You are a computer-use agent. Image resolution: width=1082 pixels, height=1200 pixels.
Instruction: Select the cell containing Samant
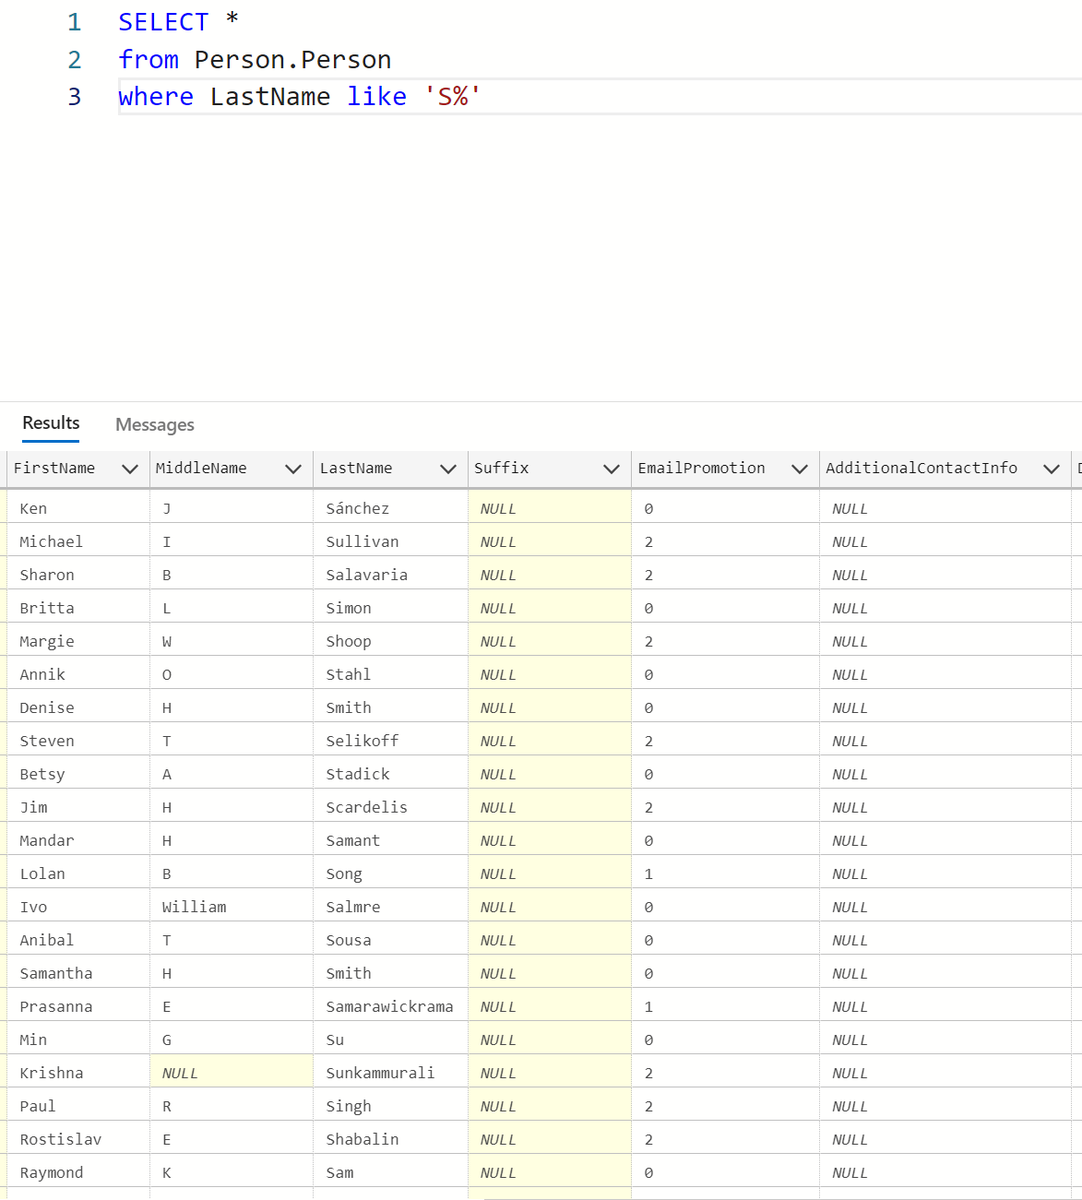pyautogui.click(x=390, y=840)
